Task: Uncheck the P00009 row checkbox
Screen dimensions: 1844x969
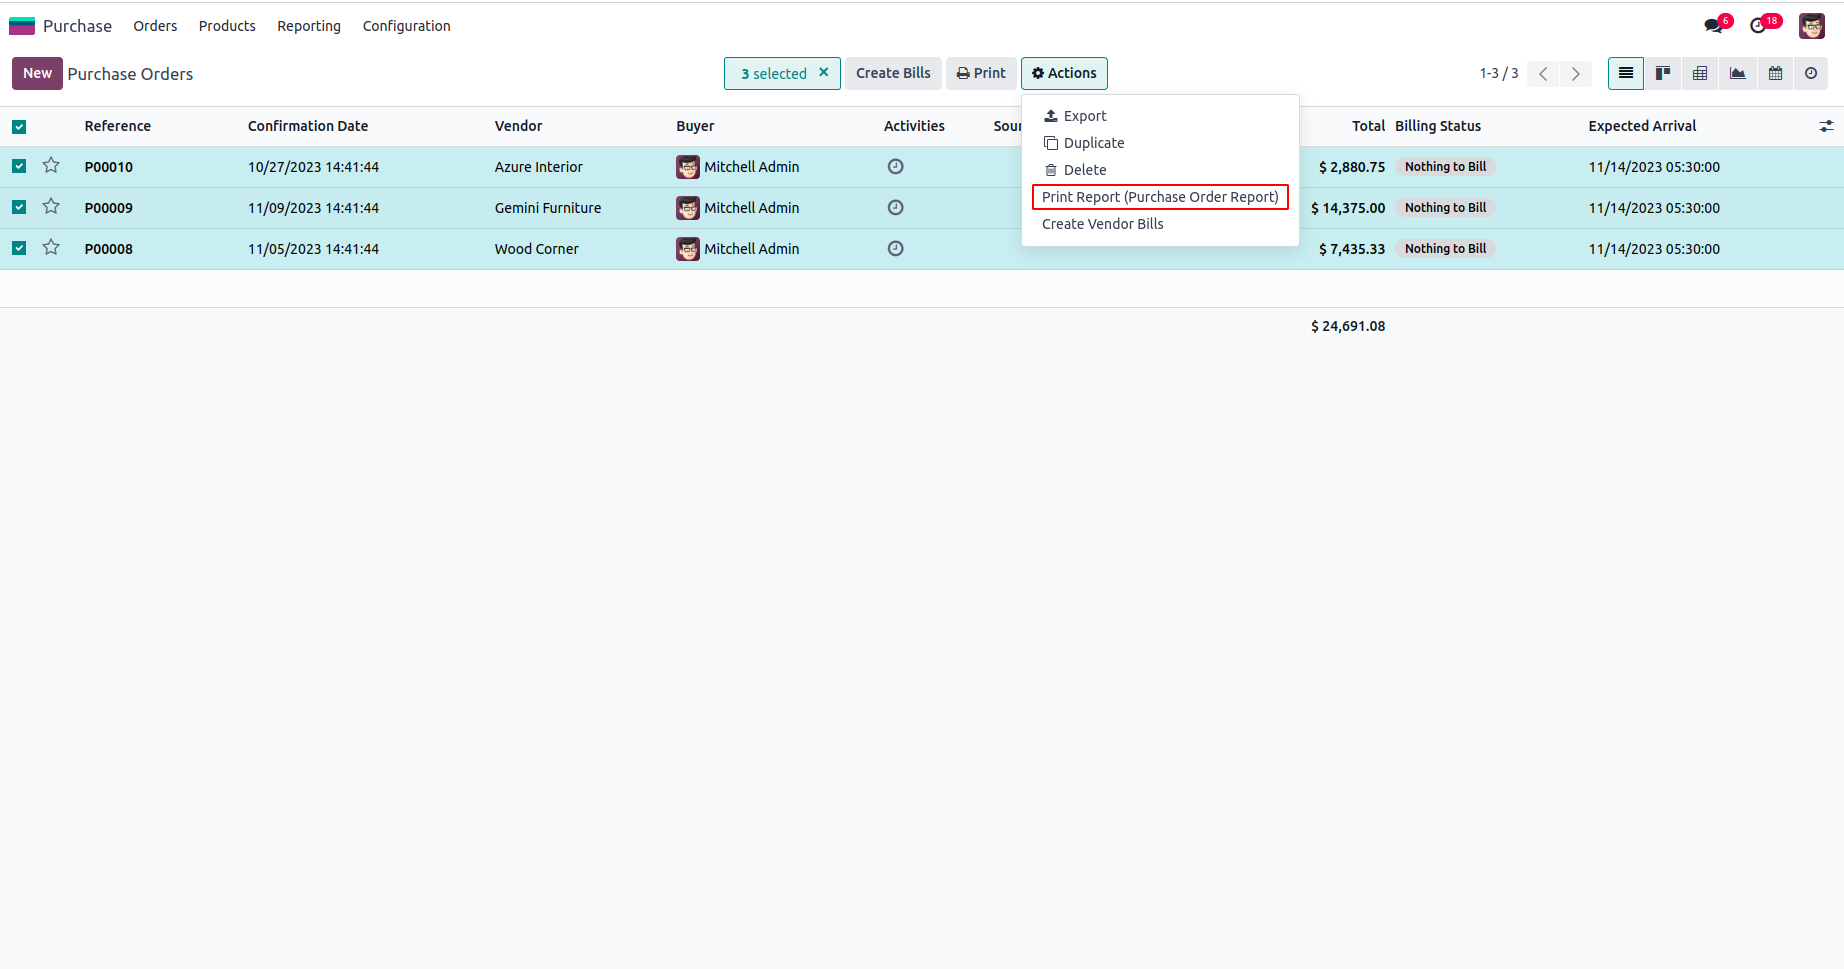Action: tap(19, 207)
